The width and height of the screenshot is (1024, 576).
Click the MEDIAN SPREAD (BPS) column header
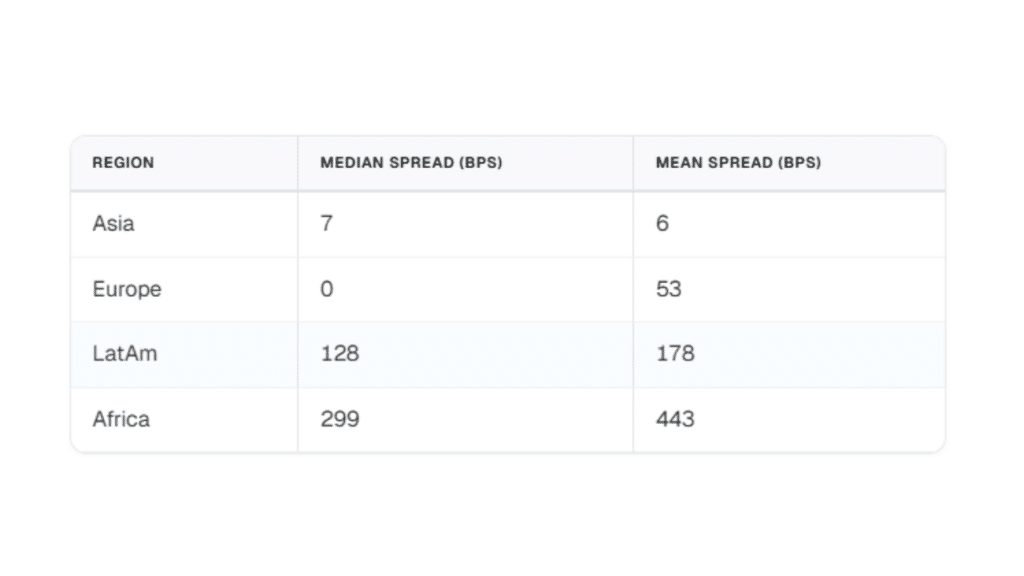tap(411, 163)
